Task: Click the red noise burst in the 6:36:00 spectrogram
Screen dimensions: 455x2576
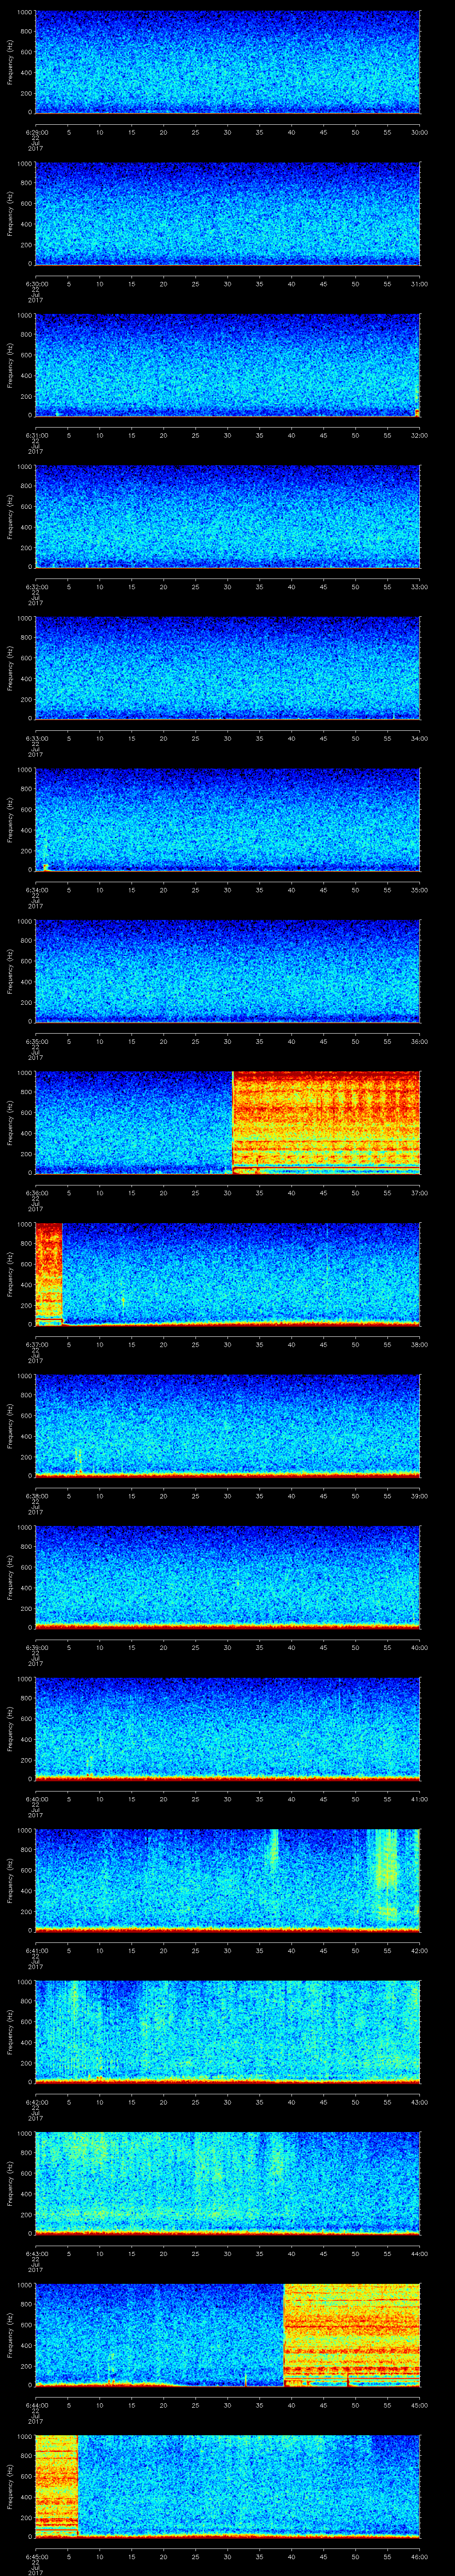Action: pos(325,1120)
